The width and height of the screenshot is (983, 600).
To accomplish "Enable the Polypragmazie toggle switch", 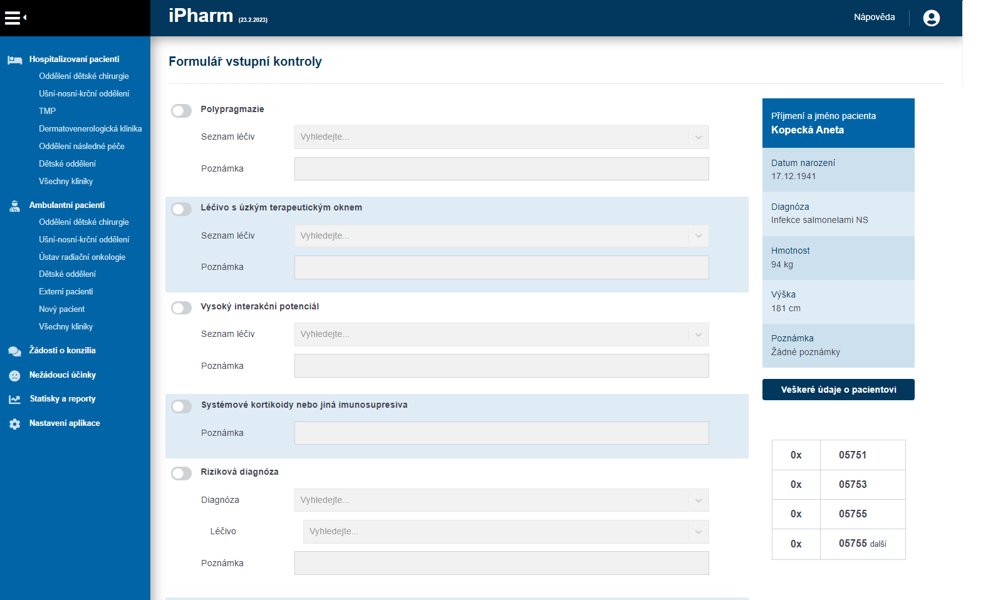I will [x=181, y=111].
